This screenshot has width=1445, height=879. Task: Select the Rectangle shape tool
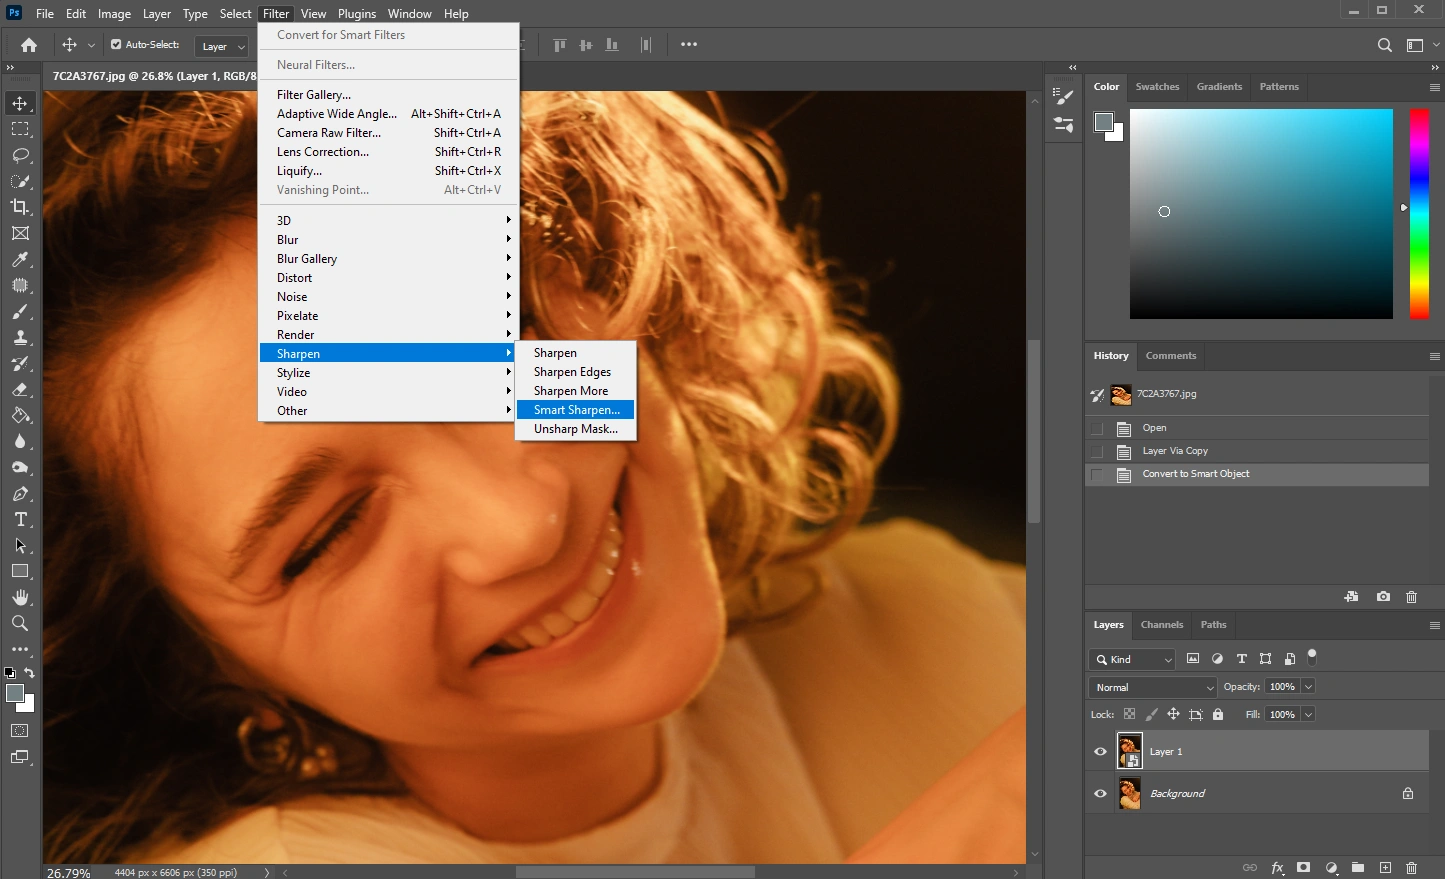[x=20, y=571]
